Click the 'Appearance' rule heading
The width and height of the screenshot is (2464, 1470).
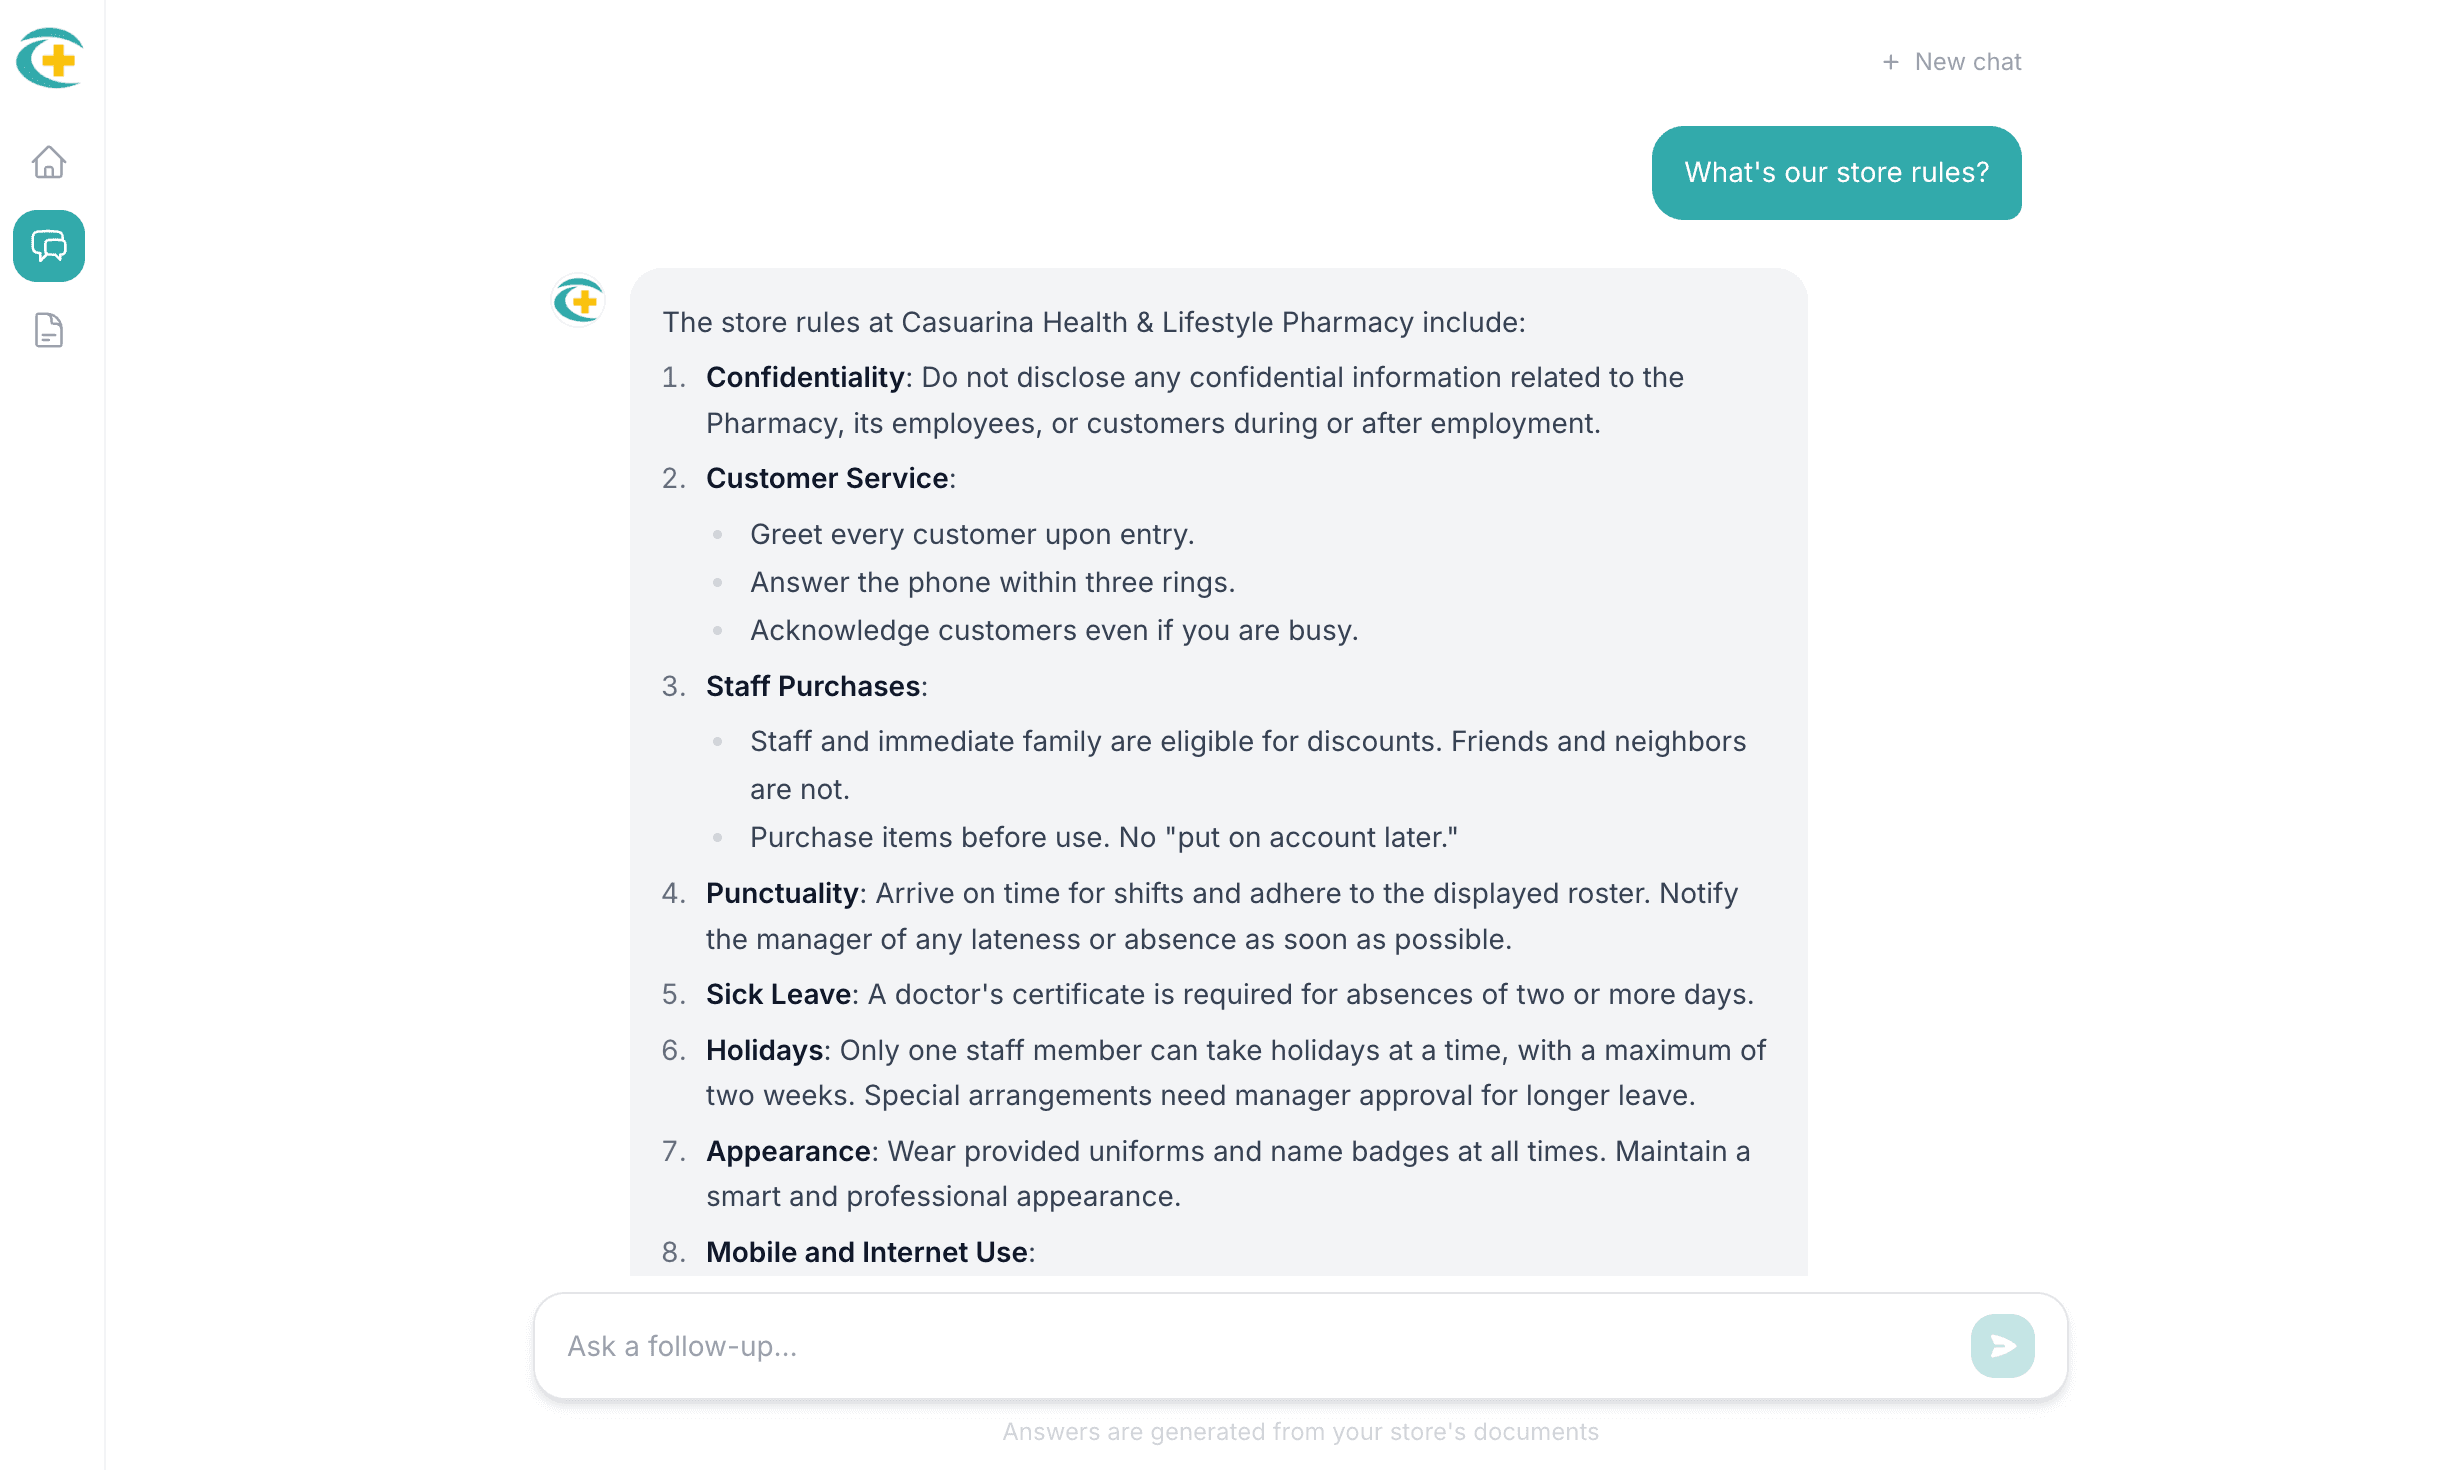(x=788, y=1151)
